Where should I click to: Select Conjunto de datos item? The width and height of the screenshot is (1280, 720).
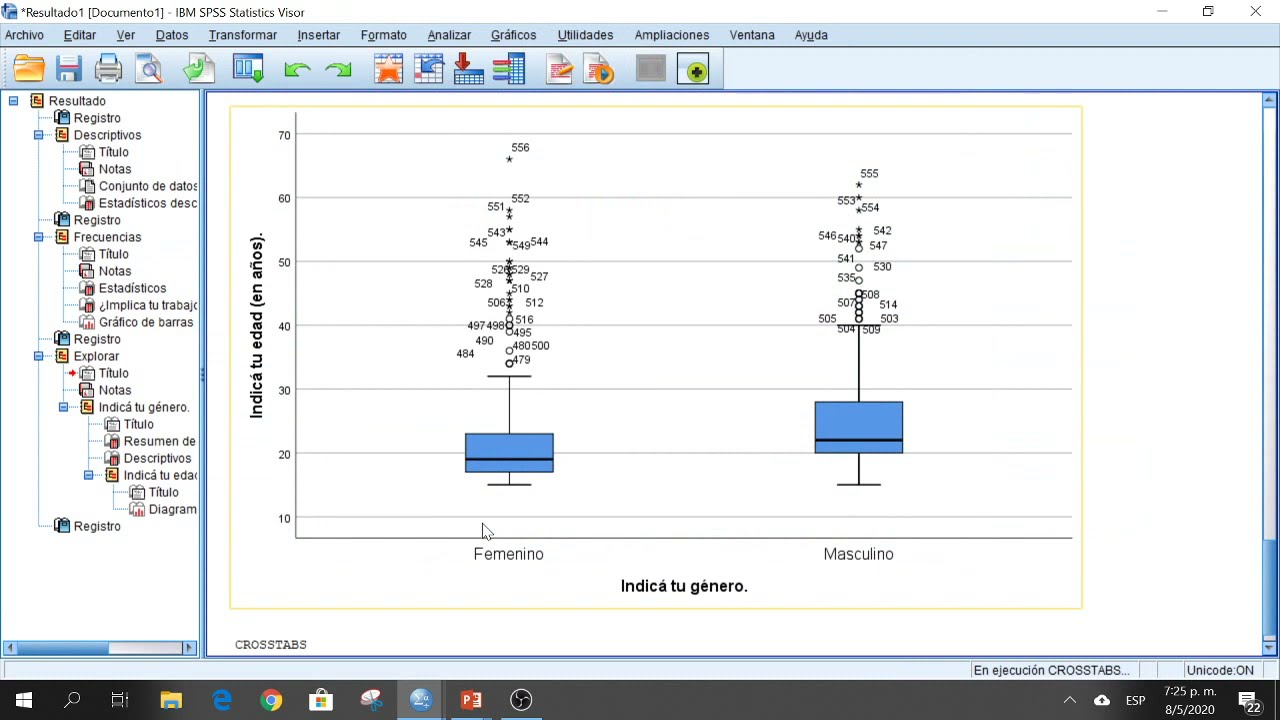coord(138,186)
